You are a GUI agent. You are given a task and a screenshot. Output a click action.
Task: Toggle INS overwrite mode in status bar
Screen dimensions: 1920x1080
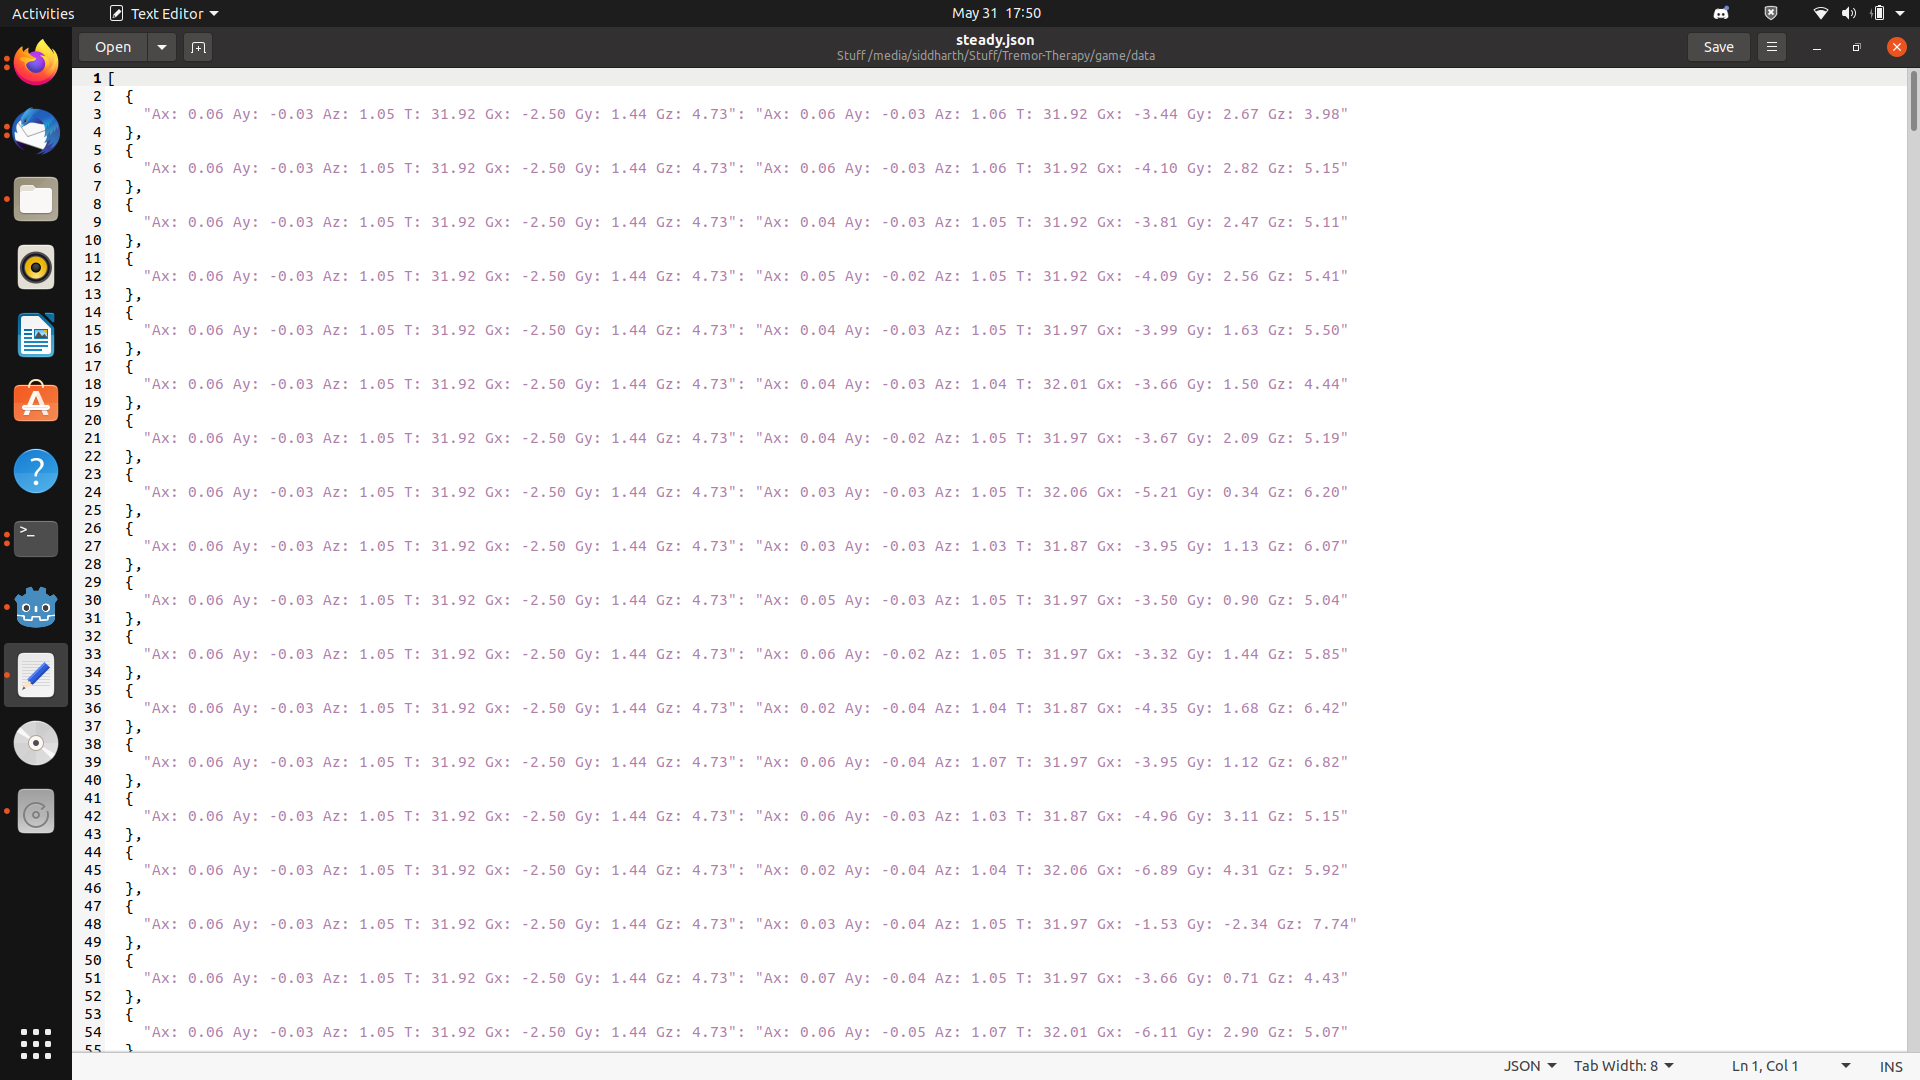click(x=1890, y=1066)
